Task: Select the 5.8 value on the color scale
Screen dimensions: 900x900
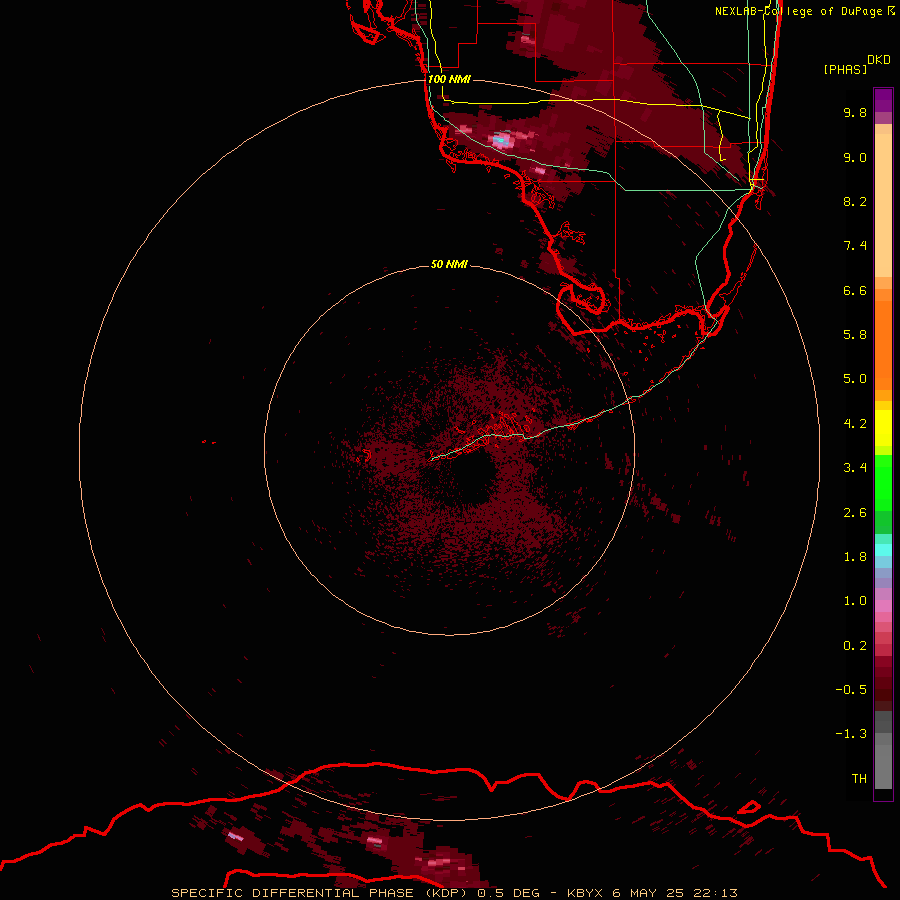Action: point(855,335)
